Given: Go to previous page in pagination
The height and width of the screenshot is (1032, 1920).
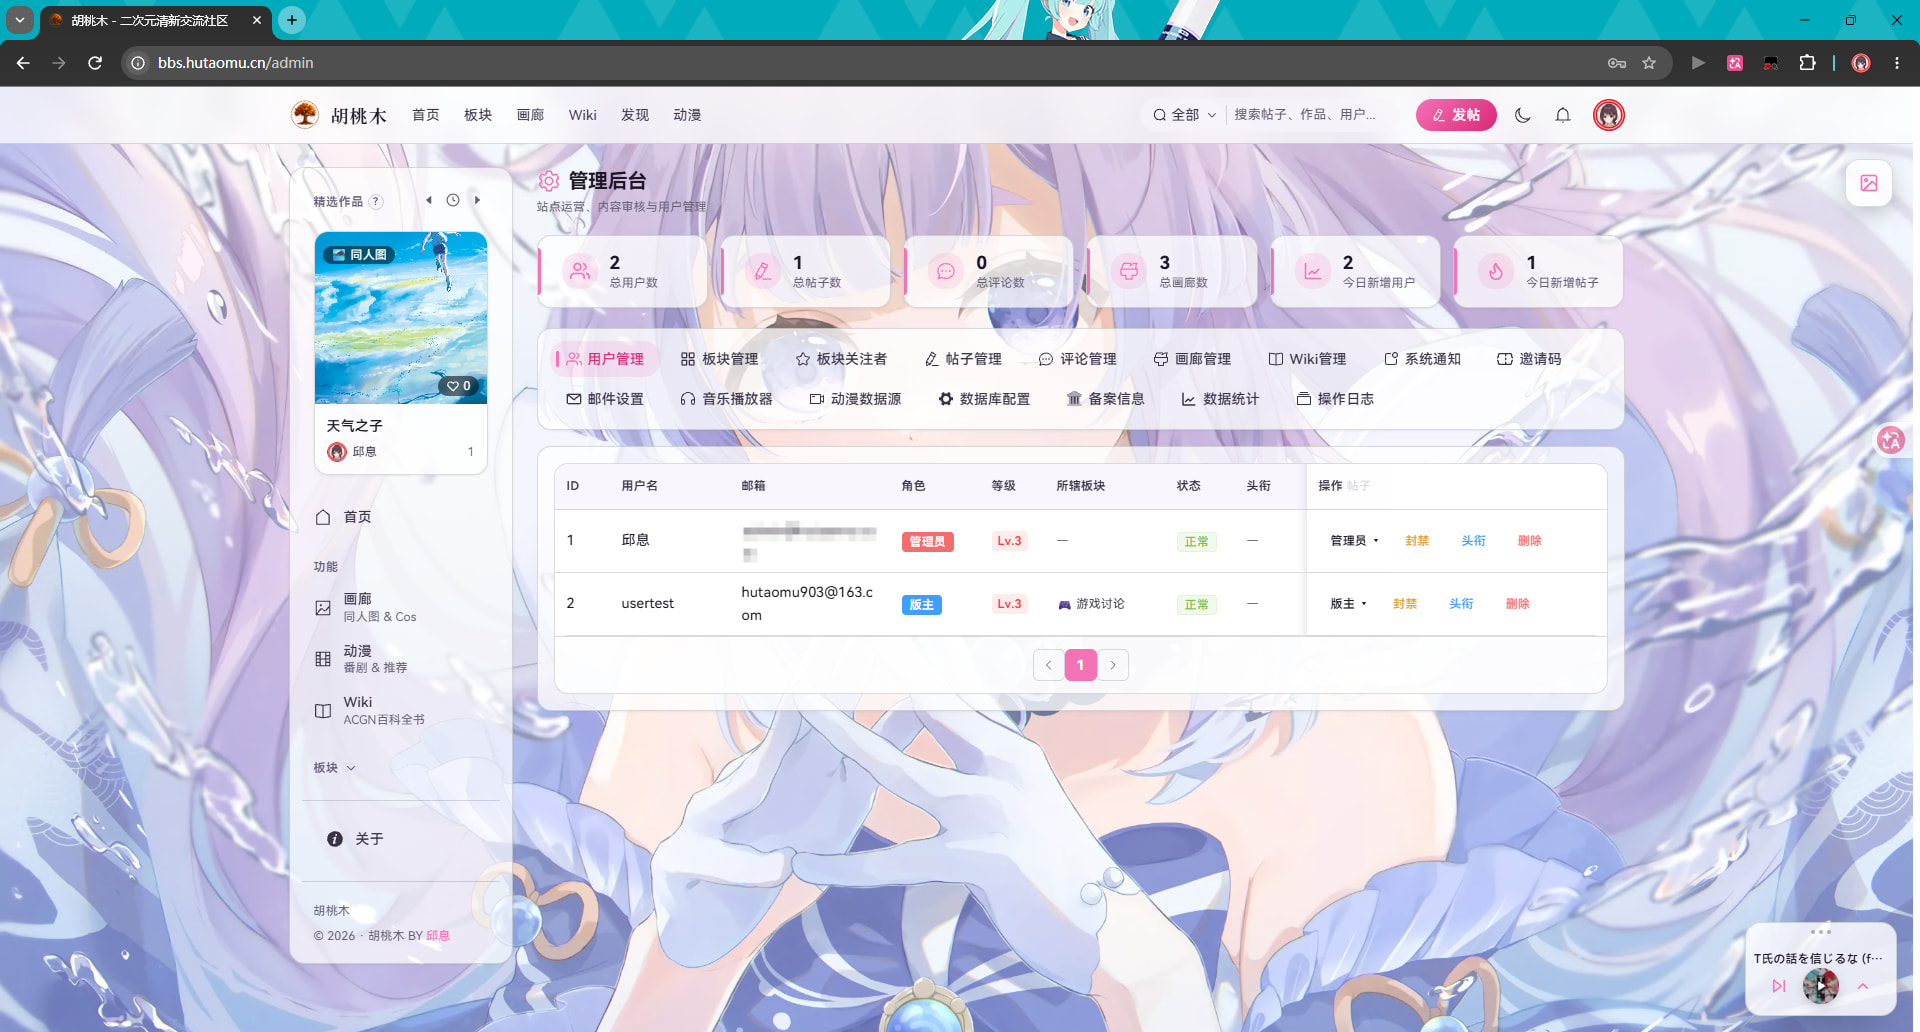Looking at the screenshot, I should click(x=1049, y=665).
